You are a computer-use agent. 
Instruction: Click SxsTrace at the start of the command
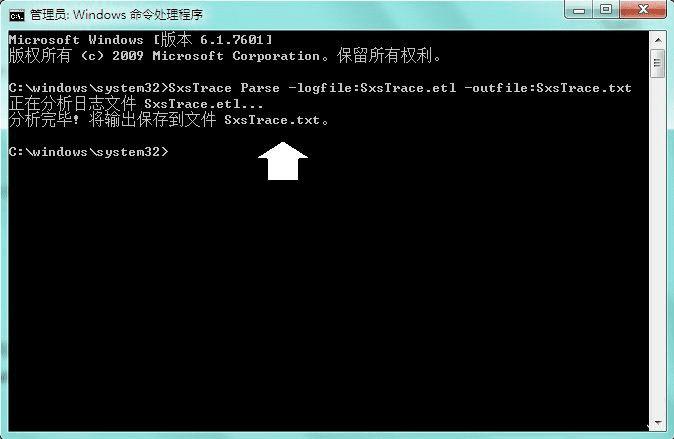[x=200, y=88]
